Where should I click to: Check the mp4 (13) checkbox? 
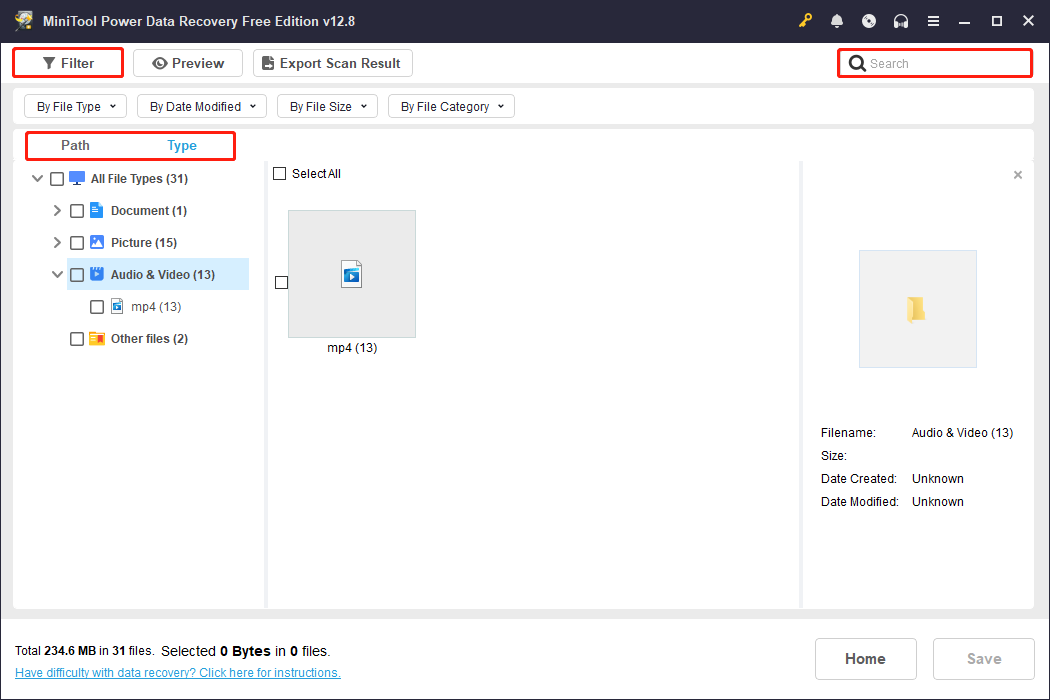pos(97,306)
